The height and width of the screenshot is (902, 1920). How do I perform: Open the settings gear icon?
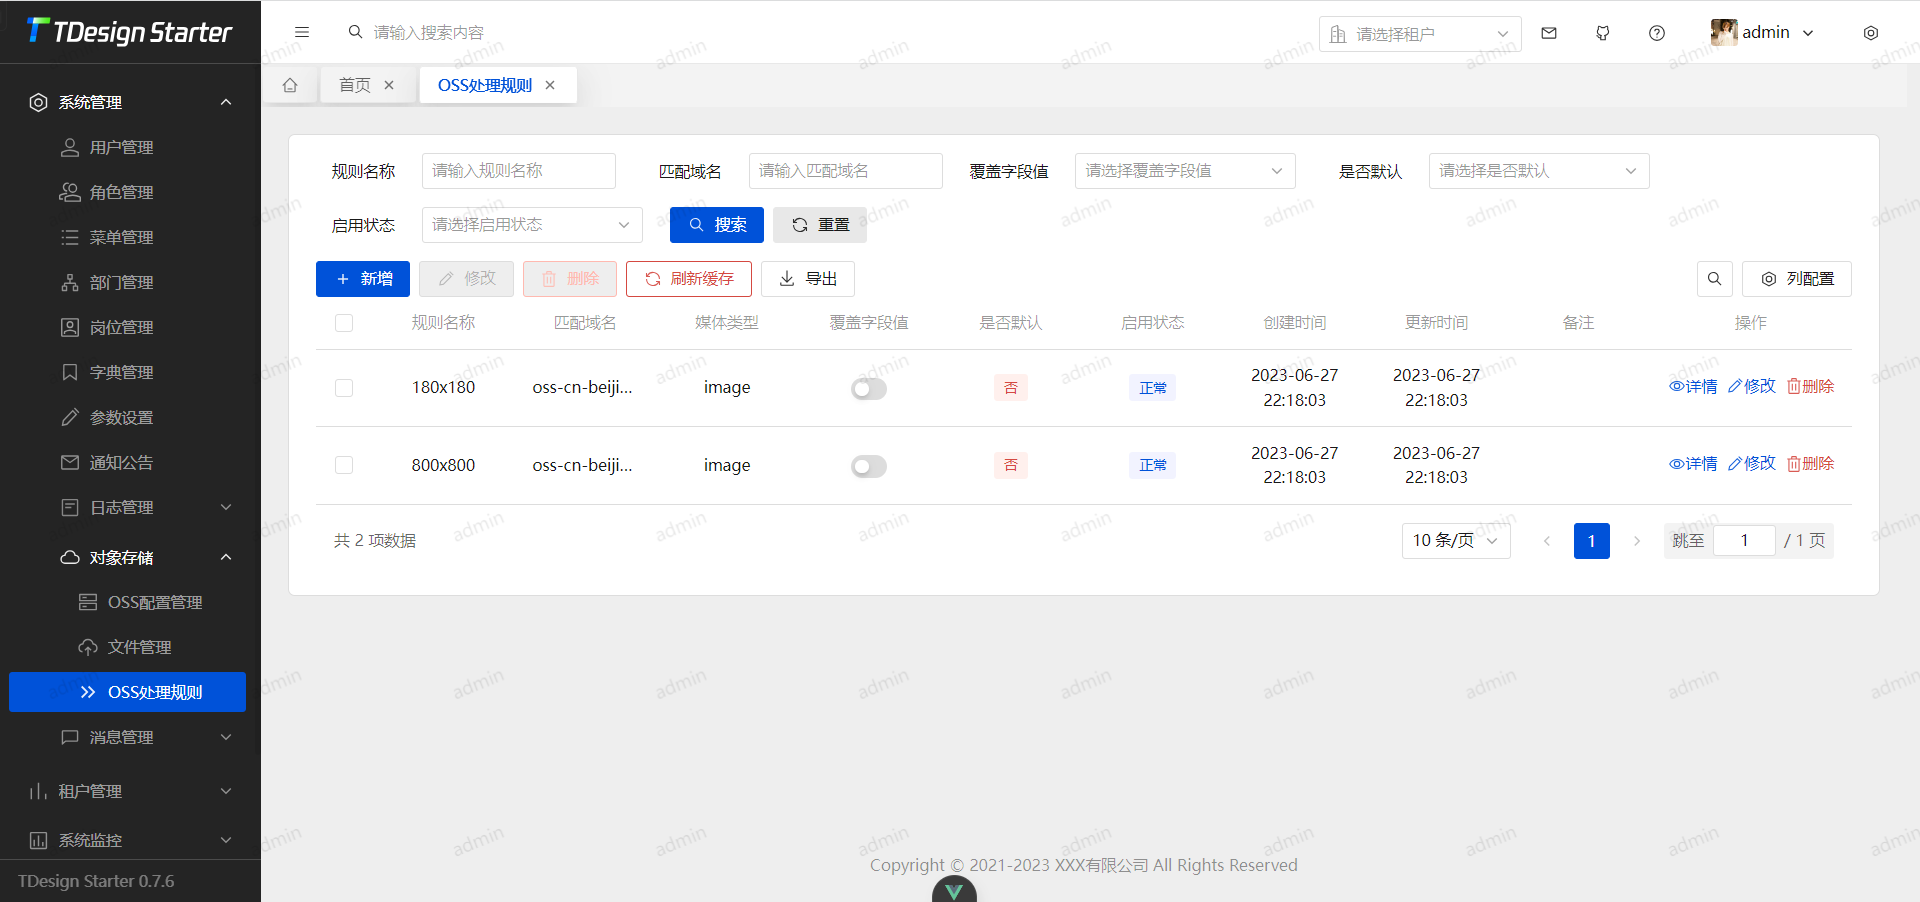[x=1870, y=32]
